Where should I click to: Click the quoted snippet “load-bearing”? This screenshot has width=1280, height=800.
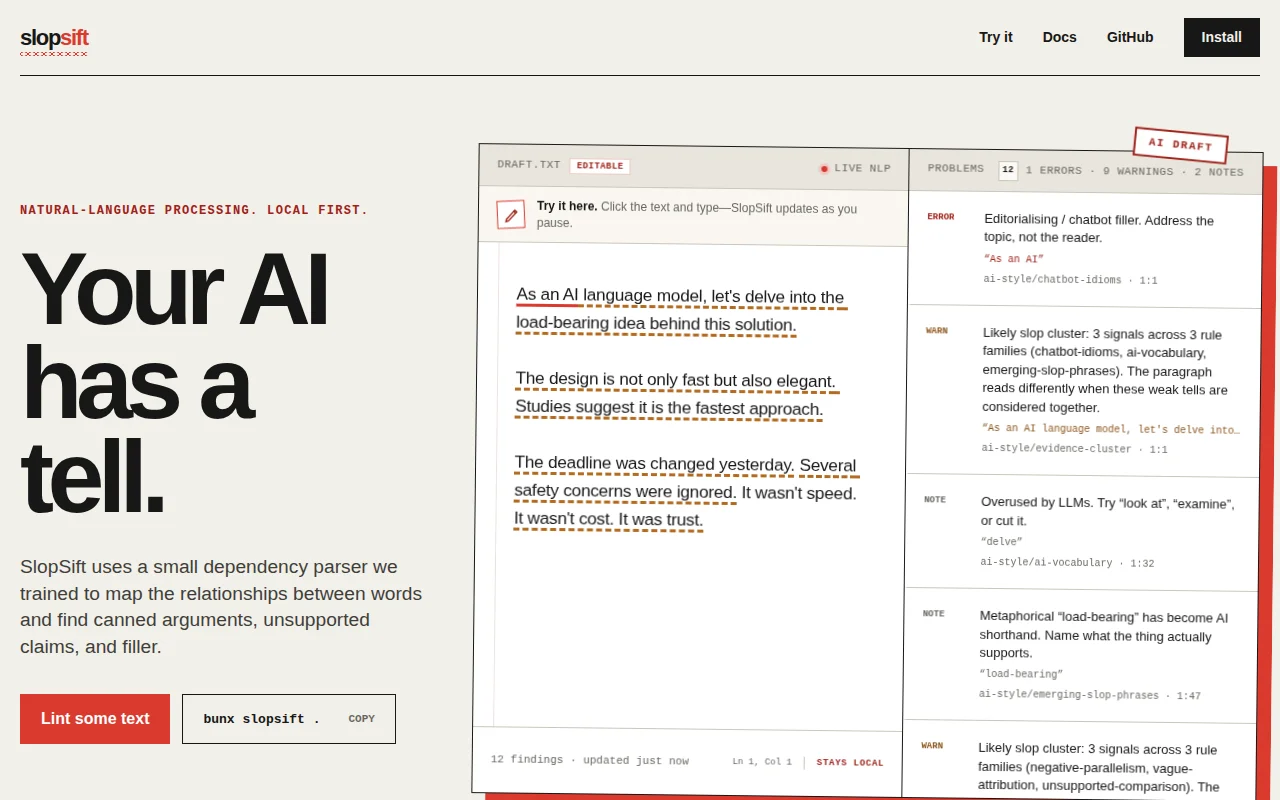1021,674
